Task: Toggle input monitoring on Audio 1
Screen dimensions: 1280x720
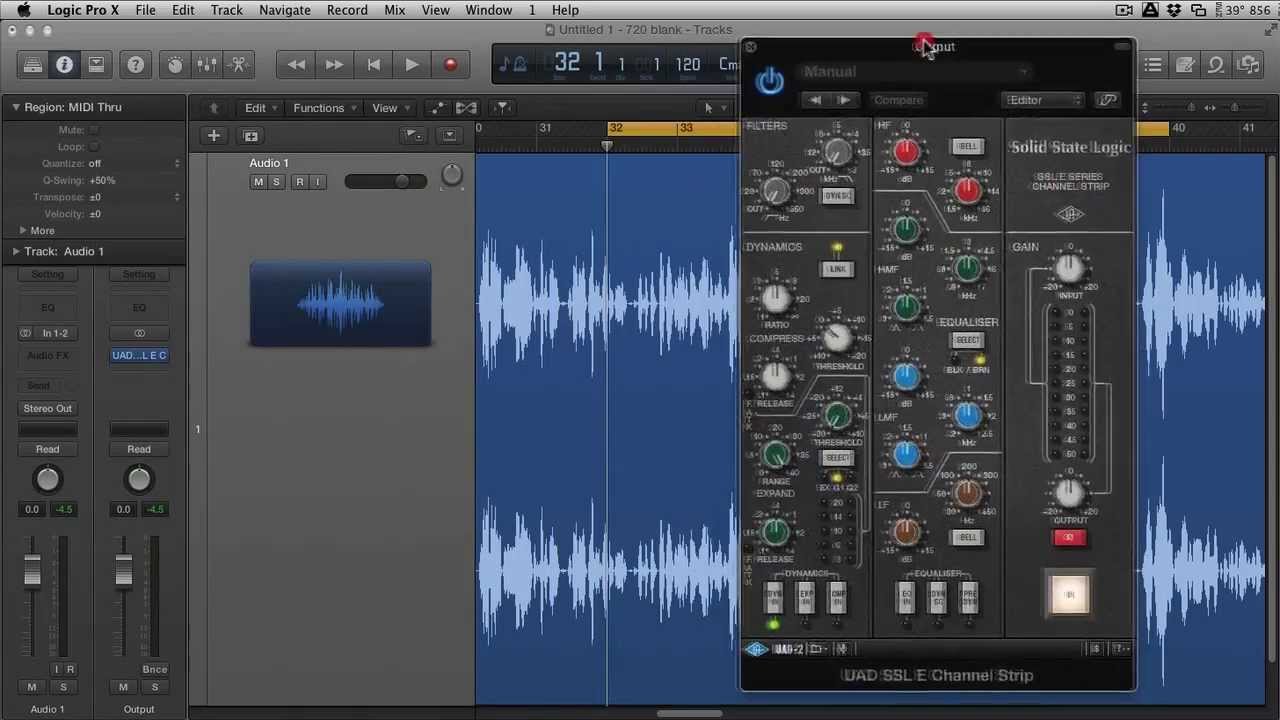Action: (x=318, y=182)
